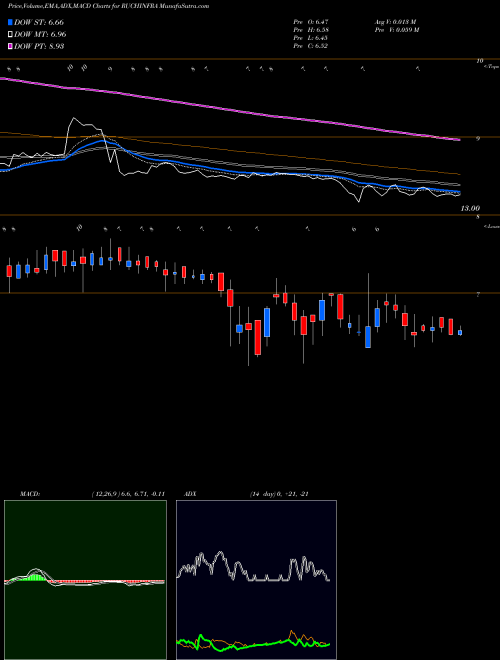Open the green MACD histogram panel
The width and height of the screenshot is (500, 660).
coord(85,580)
